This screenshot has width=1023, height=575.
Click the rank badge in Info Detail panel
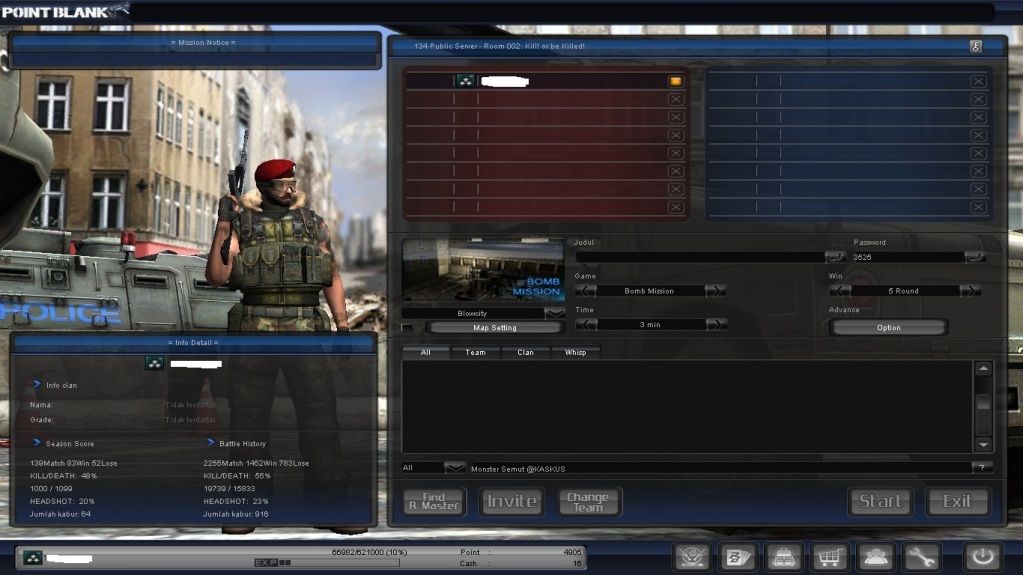click(154, 363)
